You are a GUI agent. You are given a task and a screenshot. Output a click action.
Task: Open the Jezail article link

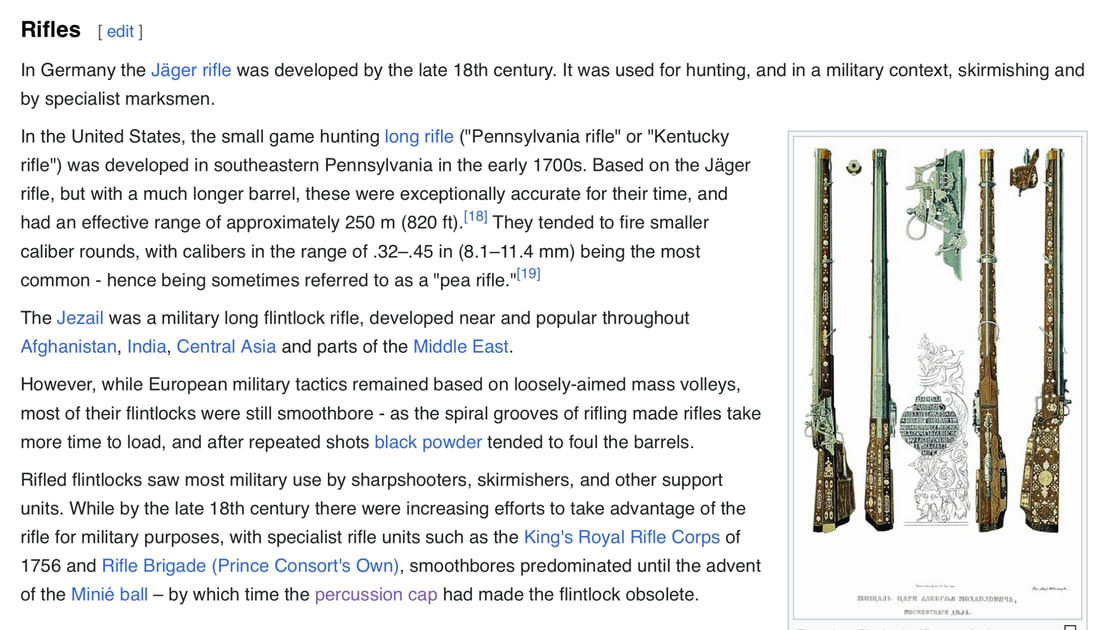tap(80, 318)
